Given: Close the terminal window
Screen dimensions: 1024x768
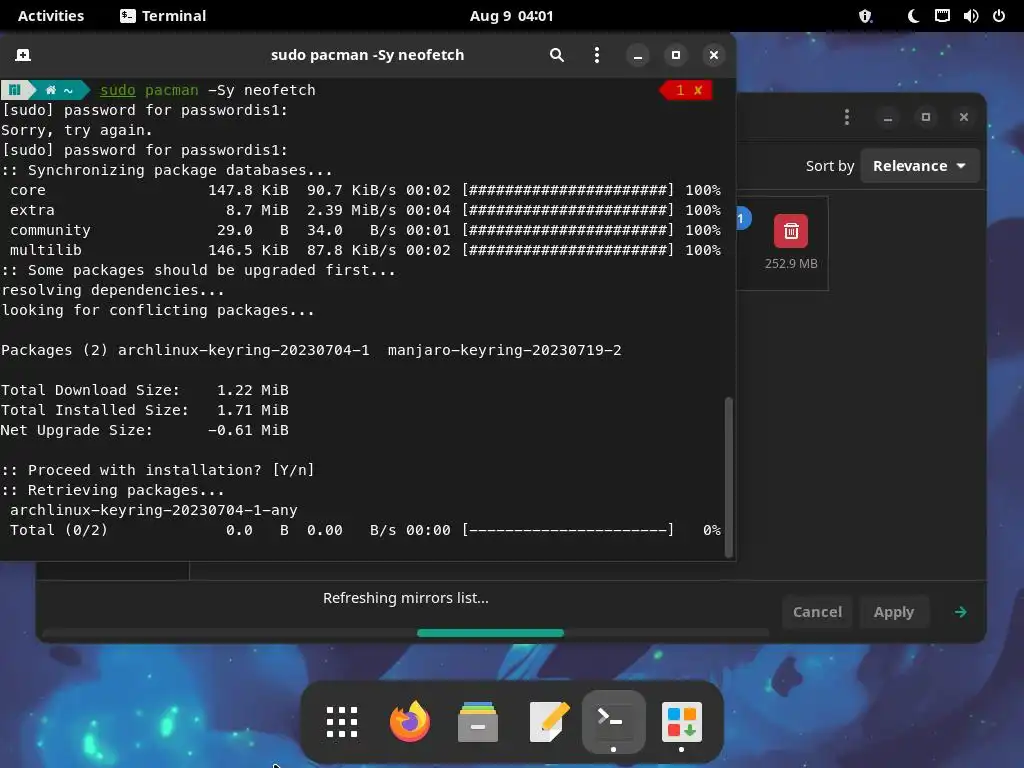Looking at the screenshot, I should 714,56.
